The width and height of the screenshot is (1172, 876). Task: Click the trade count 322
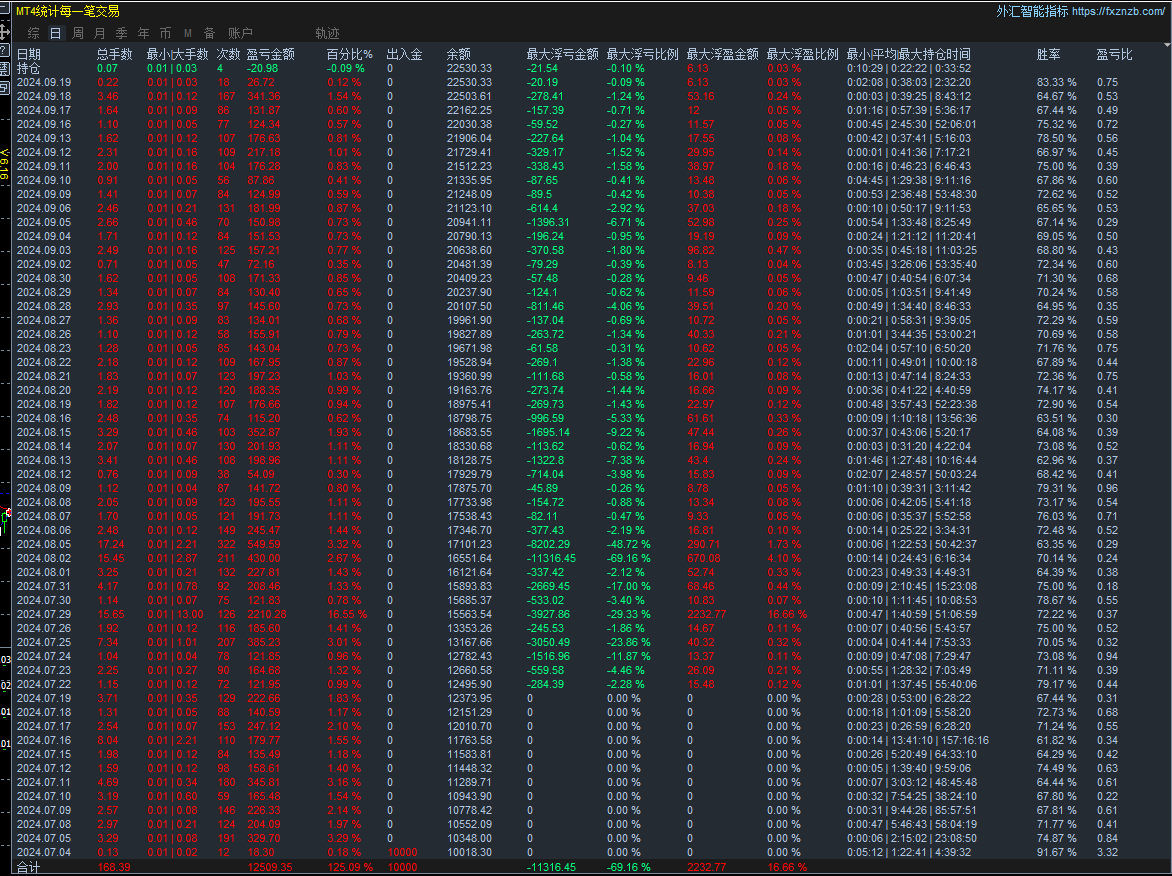click(x=226, y=544)
